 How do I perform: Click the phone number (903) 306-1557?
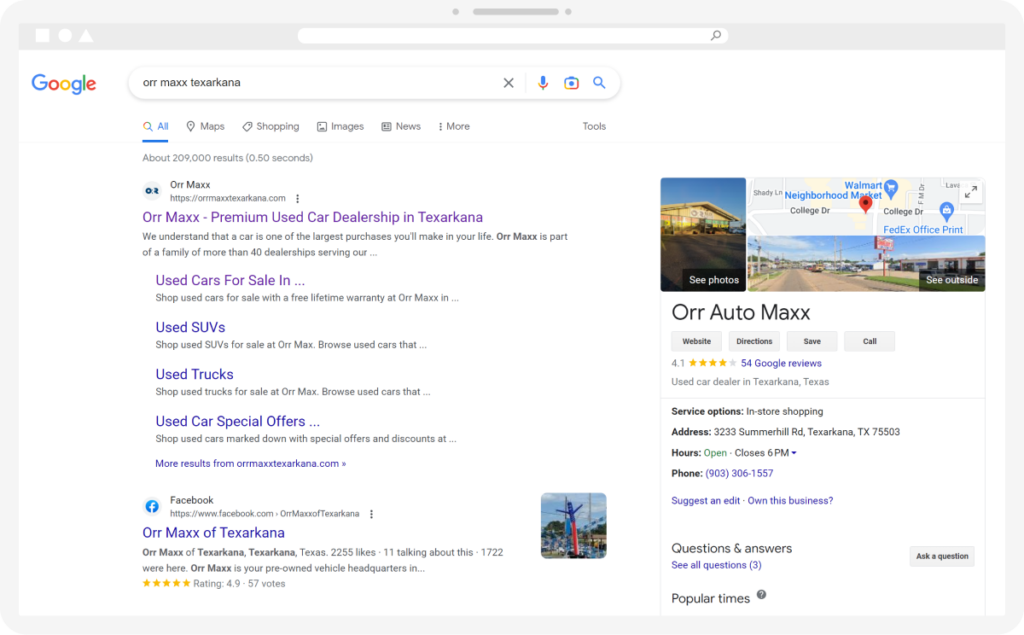click(739, 474)
